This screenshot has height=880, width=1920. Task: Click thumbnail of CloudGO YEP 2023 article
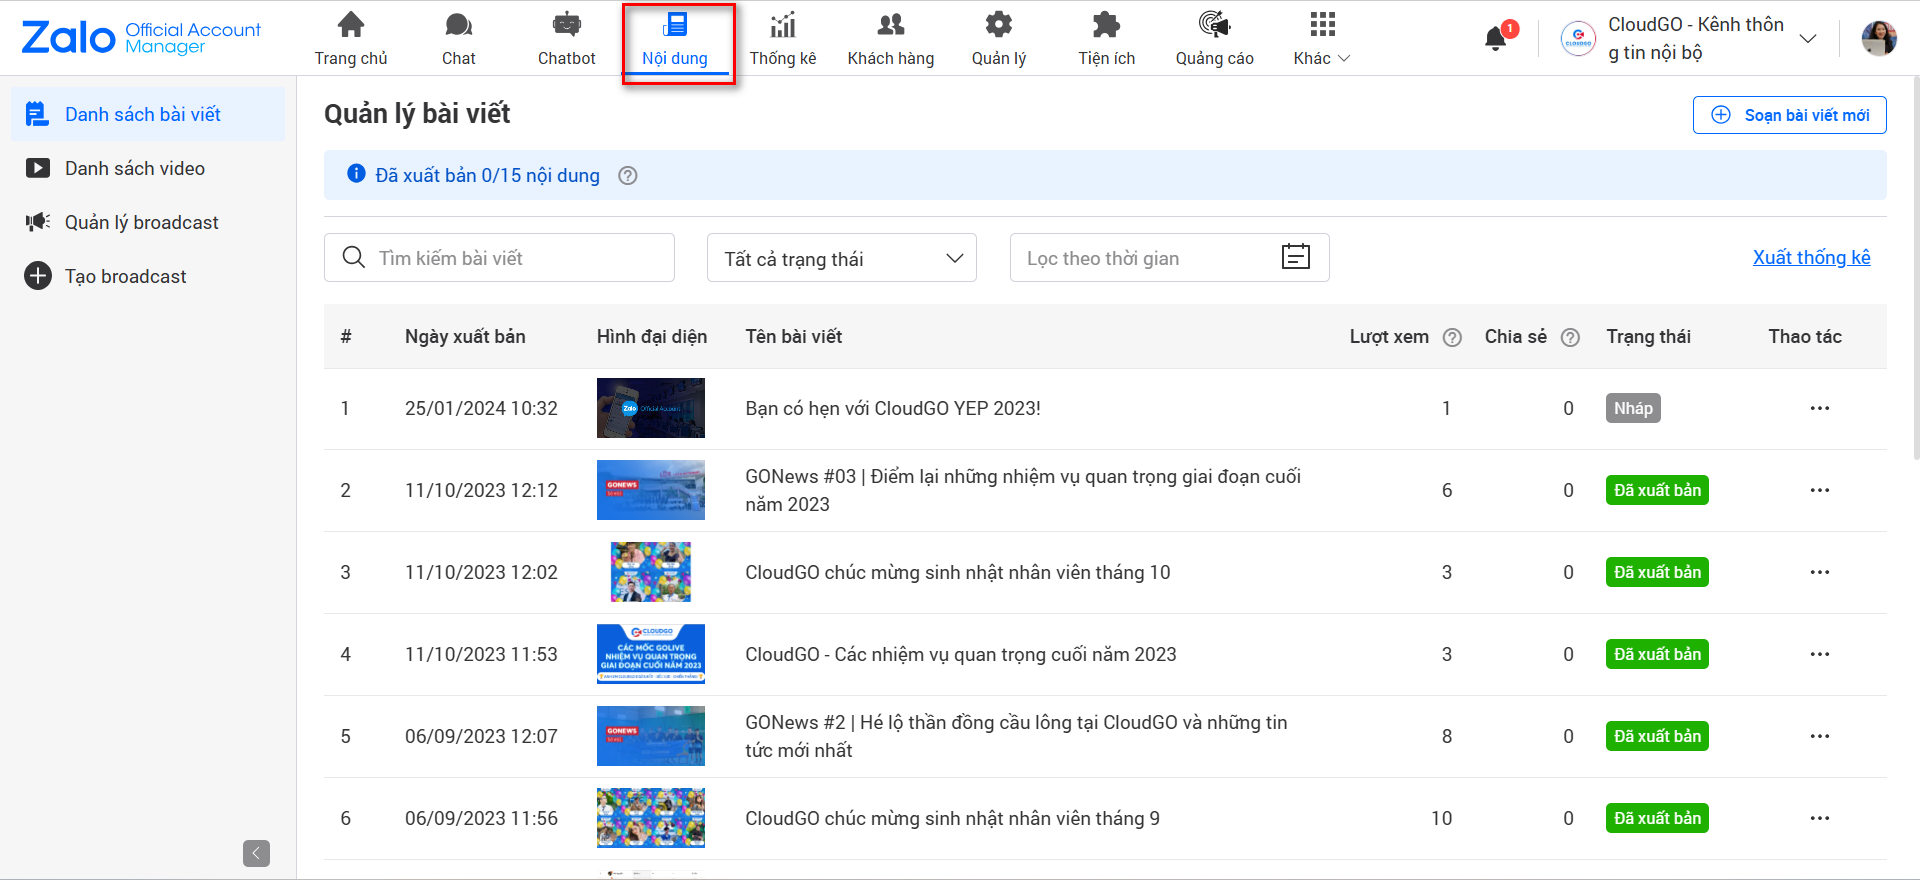click(651, 408)
